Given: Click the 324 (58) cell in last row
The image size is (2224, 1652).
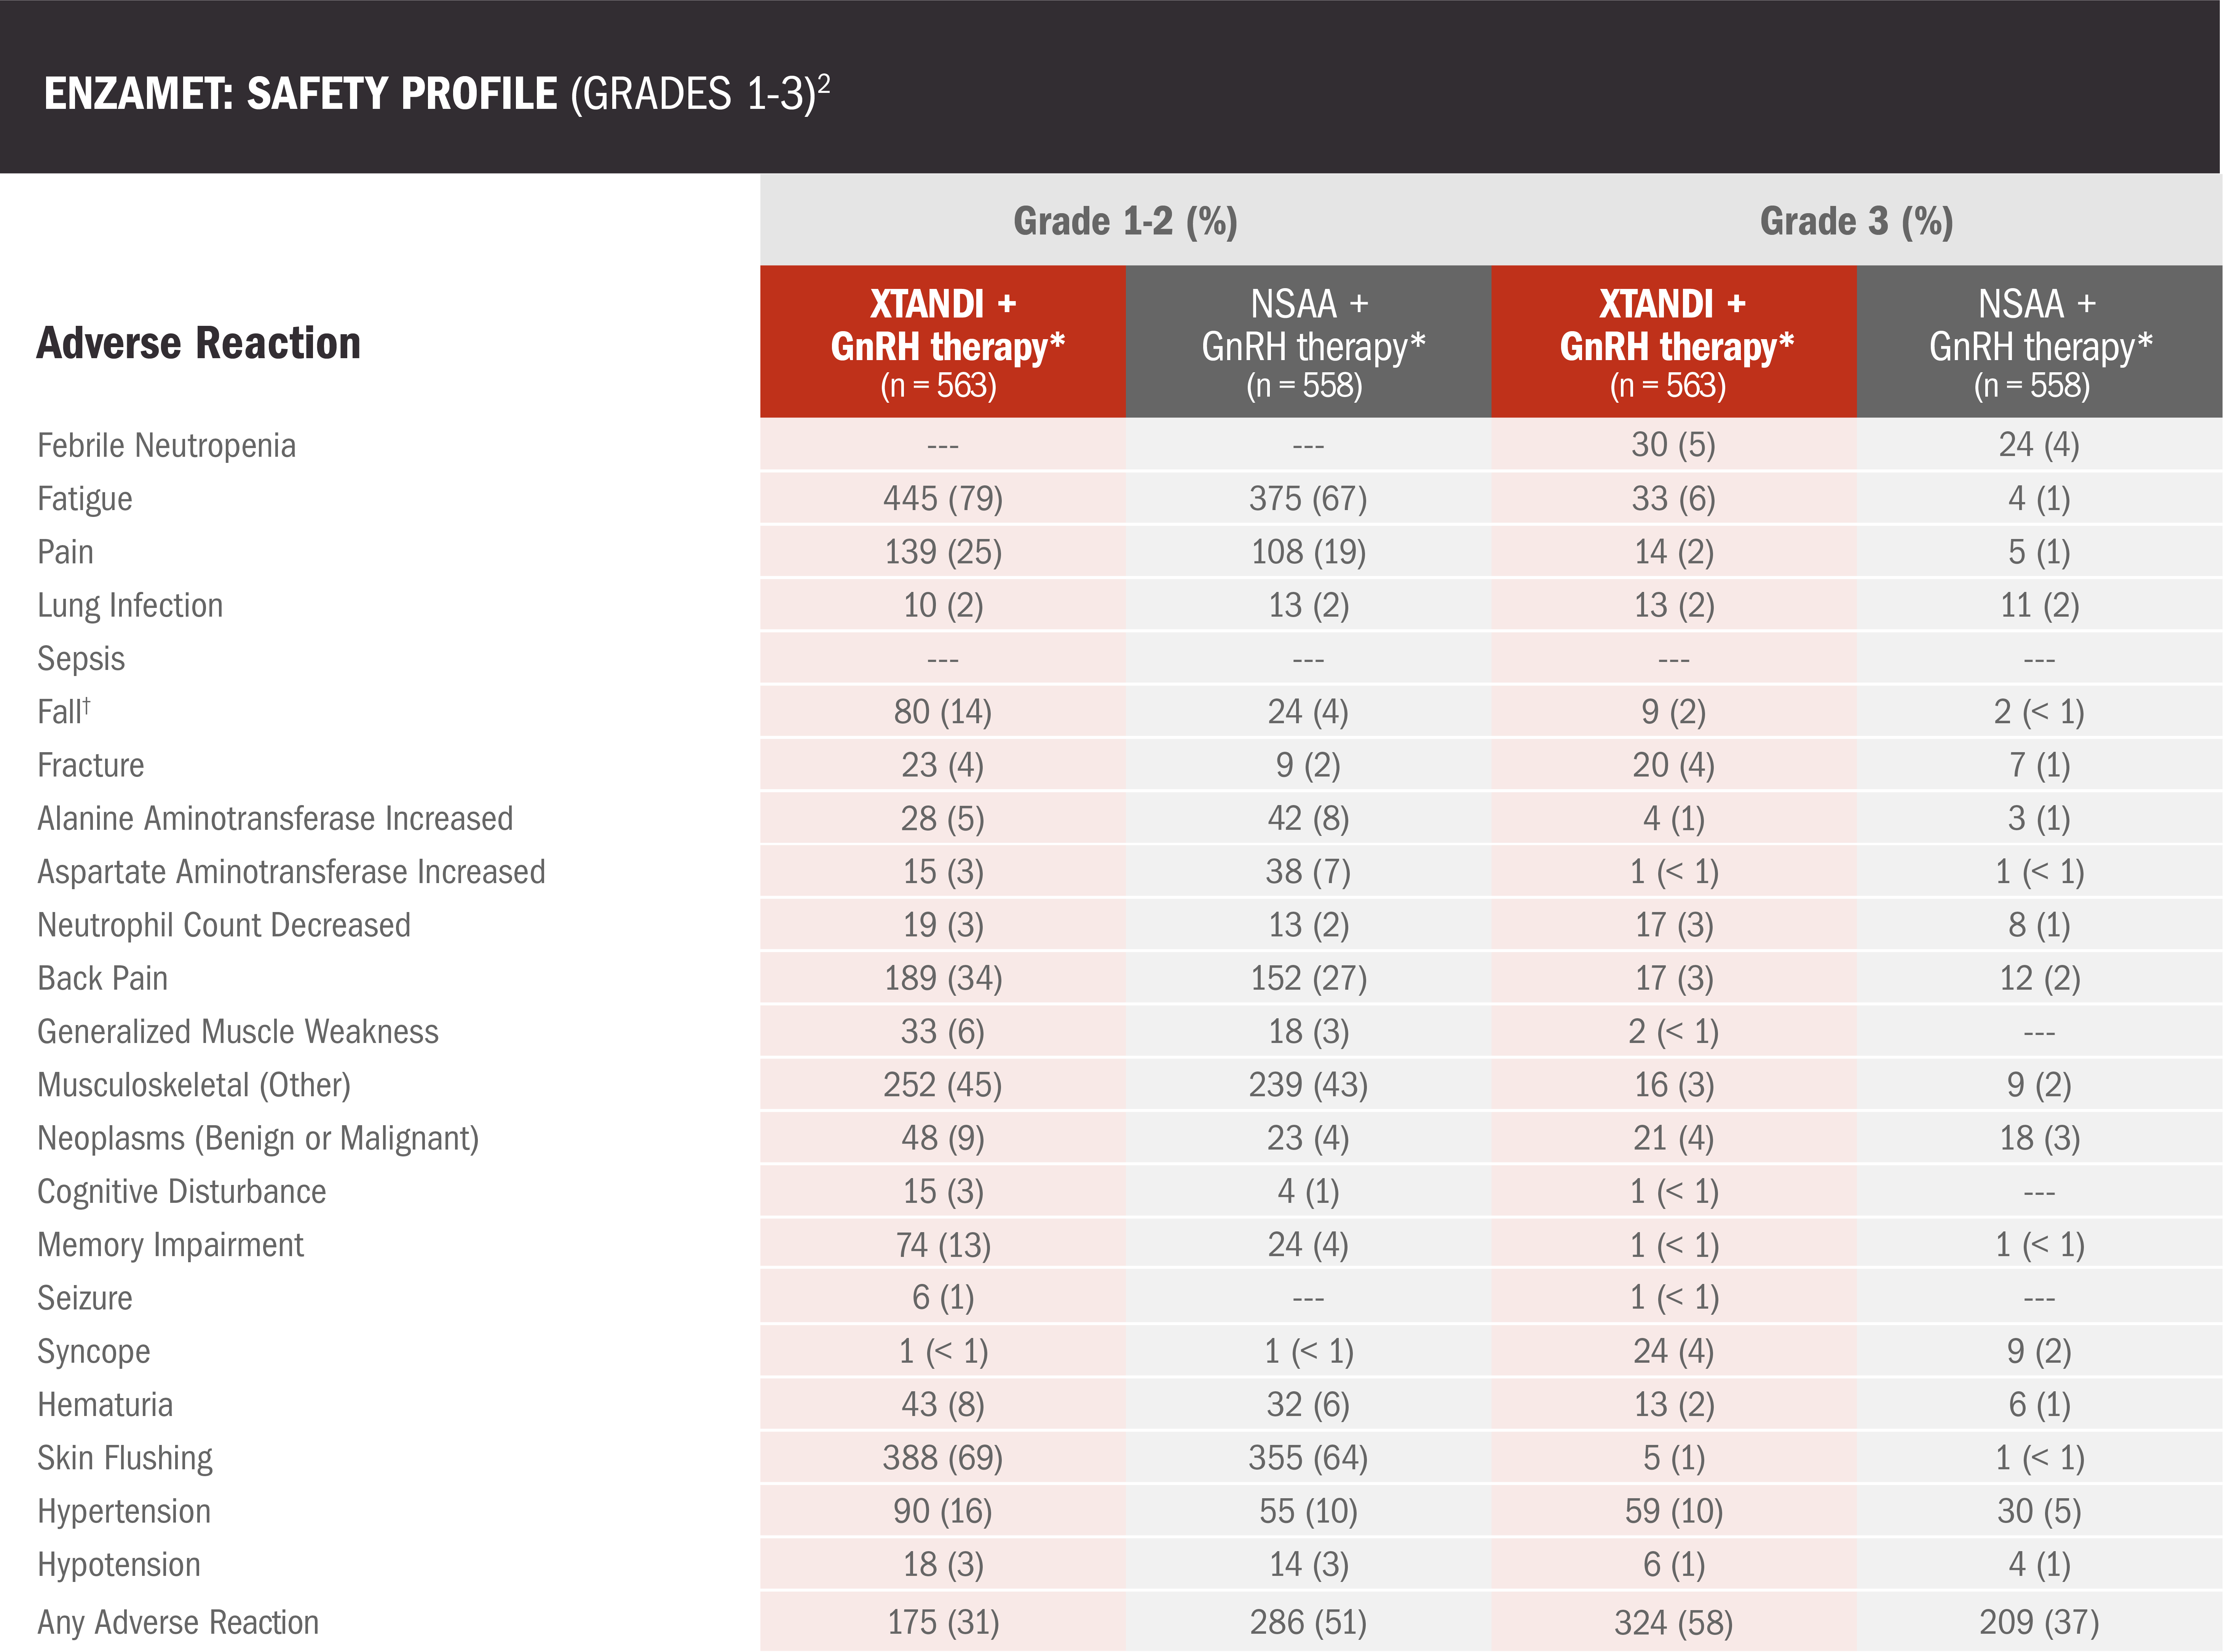Looking at the screenshot, I should (x=1673, y=1622).
